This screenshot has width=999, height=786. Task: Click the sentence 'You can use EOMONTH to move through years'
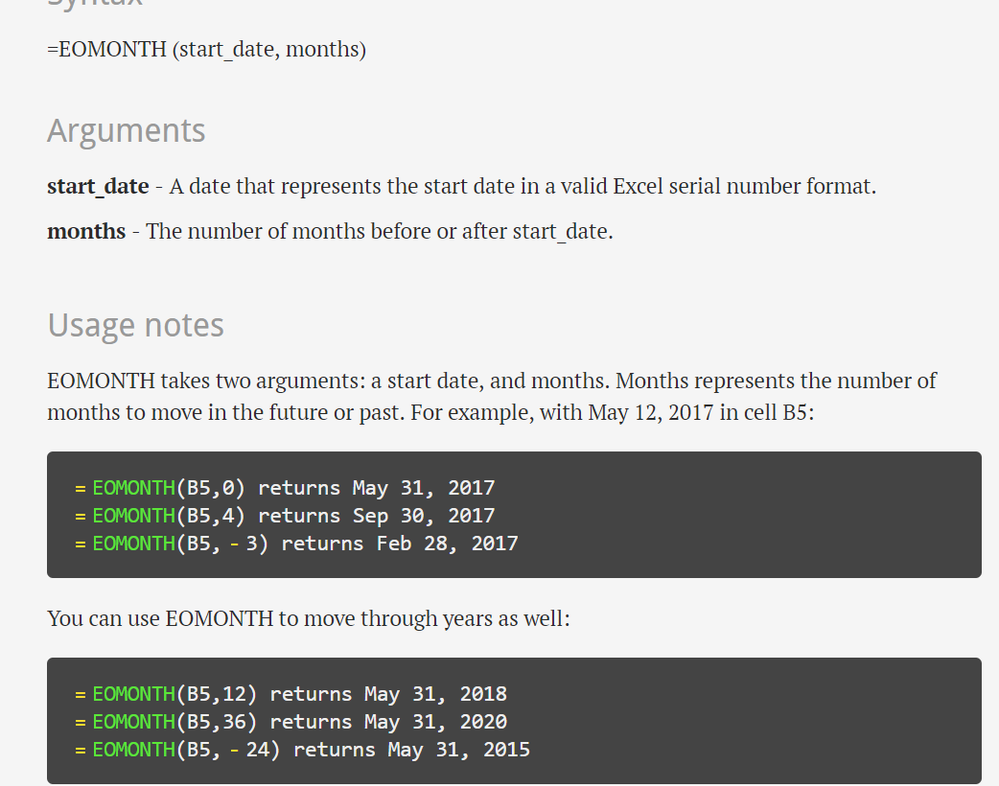pos(308,619)
